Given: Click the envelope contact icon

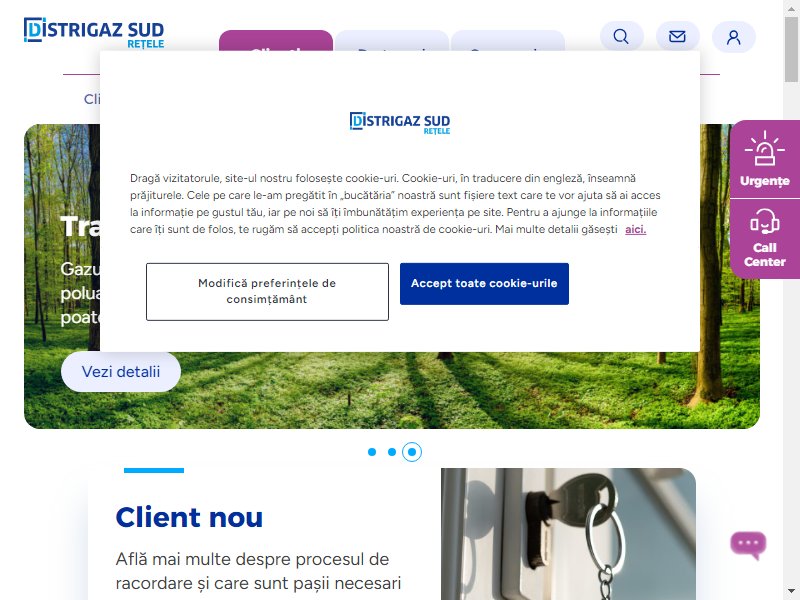Looking at the screenshot, I should (x=677, y=37).
